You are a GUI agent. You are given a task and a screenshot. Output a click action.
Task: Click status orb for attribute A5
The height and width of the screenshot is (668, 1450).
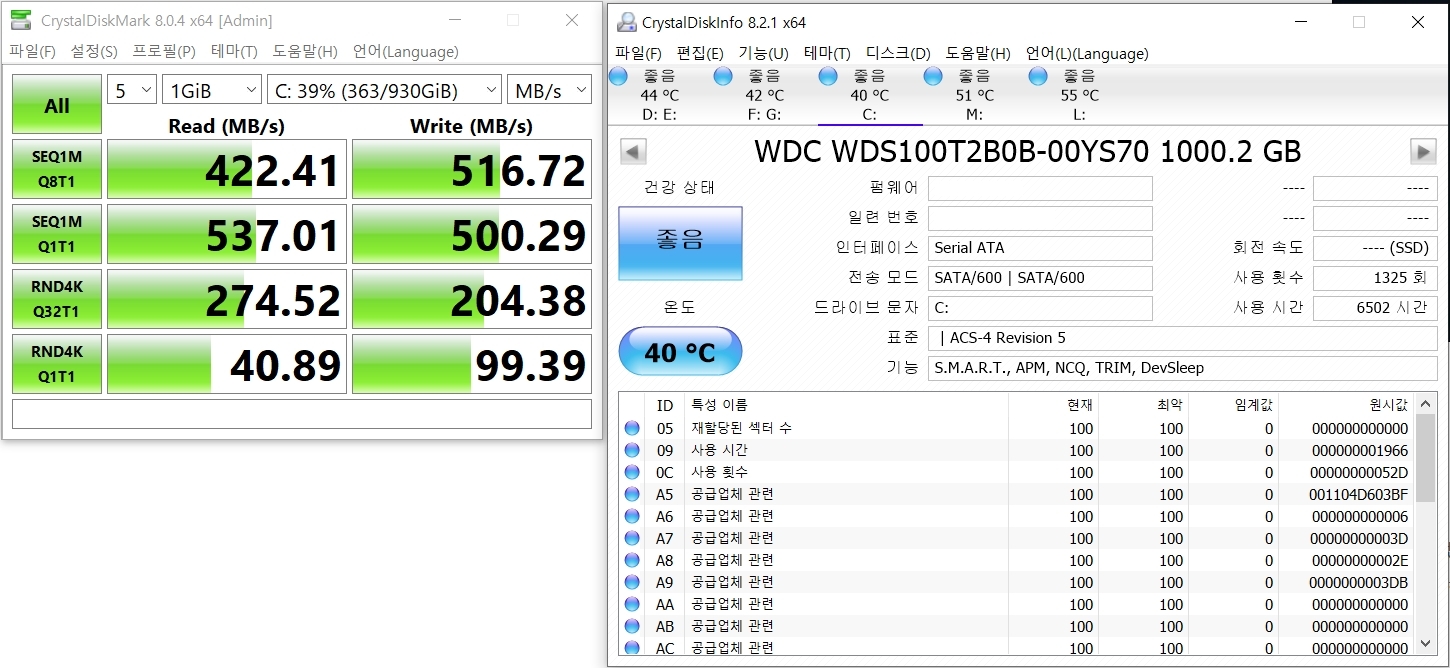tap(632, 494)
